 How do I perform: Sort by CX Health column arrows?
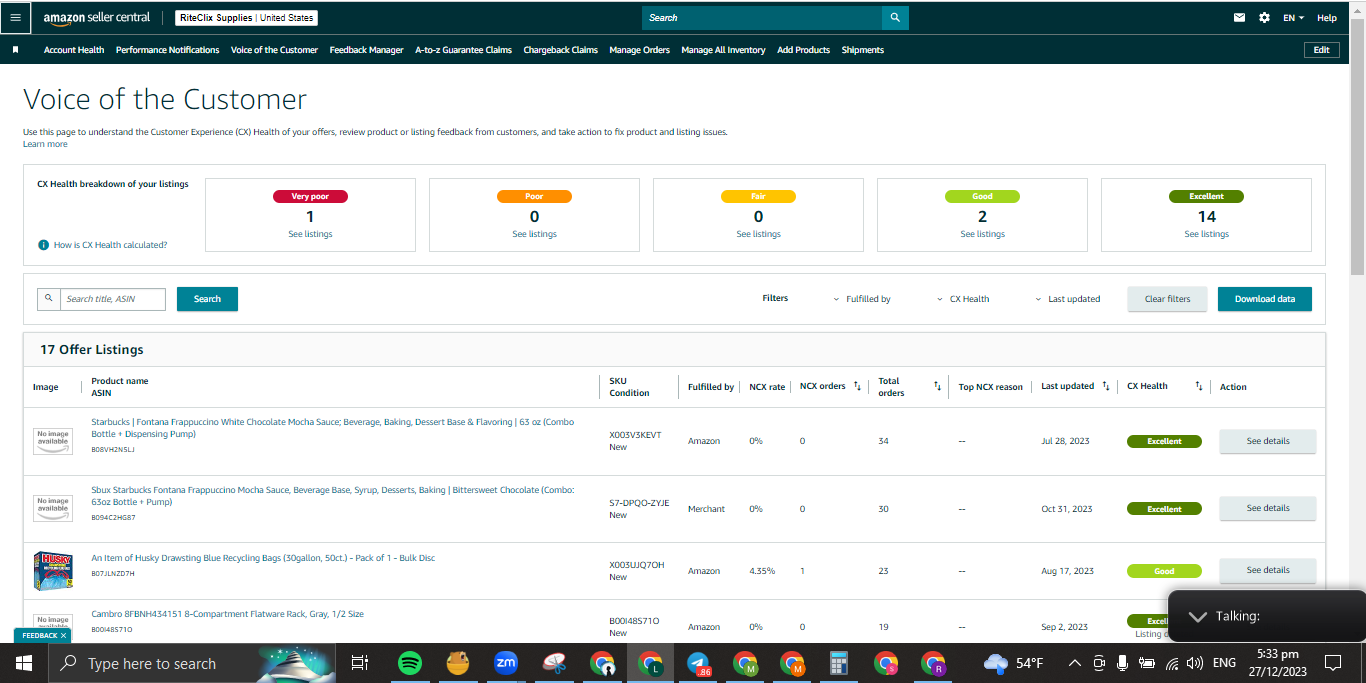click(1199, 386)
